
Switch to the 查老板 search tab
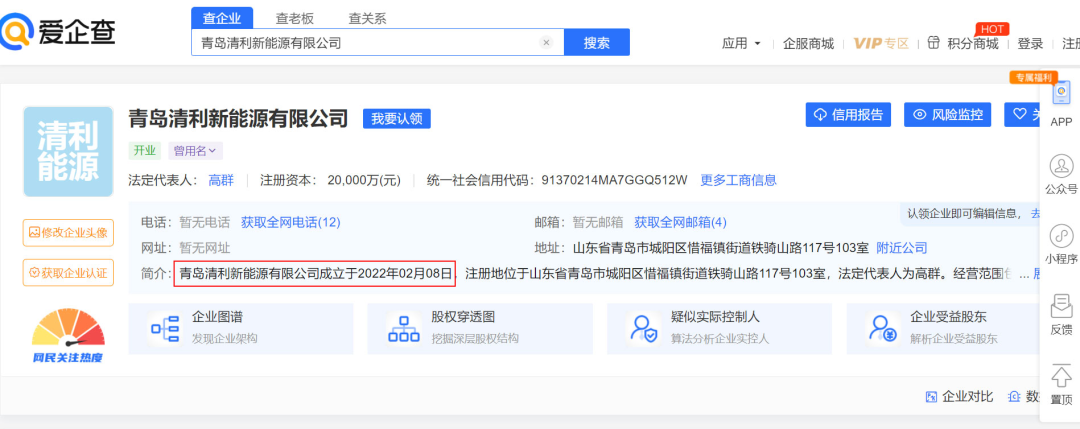point(295,18)
